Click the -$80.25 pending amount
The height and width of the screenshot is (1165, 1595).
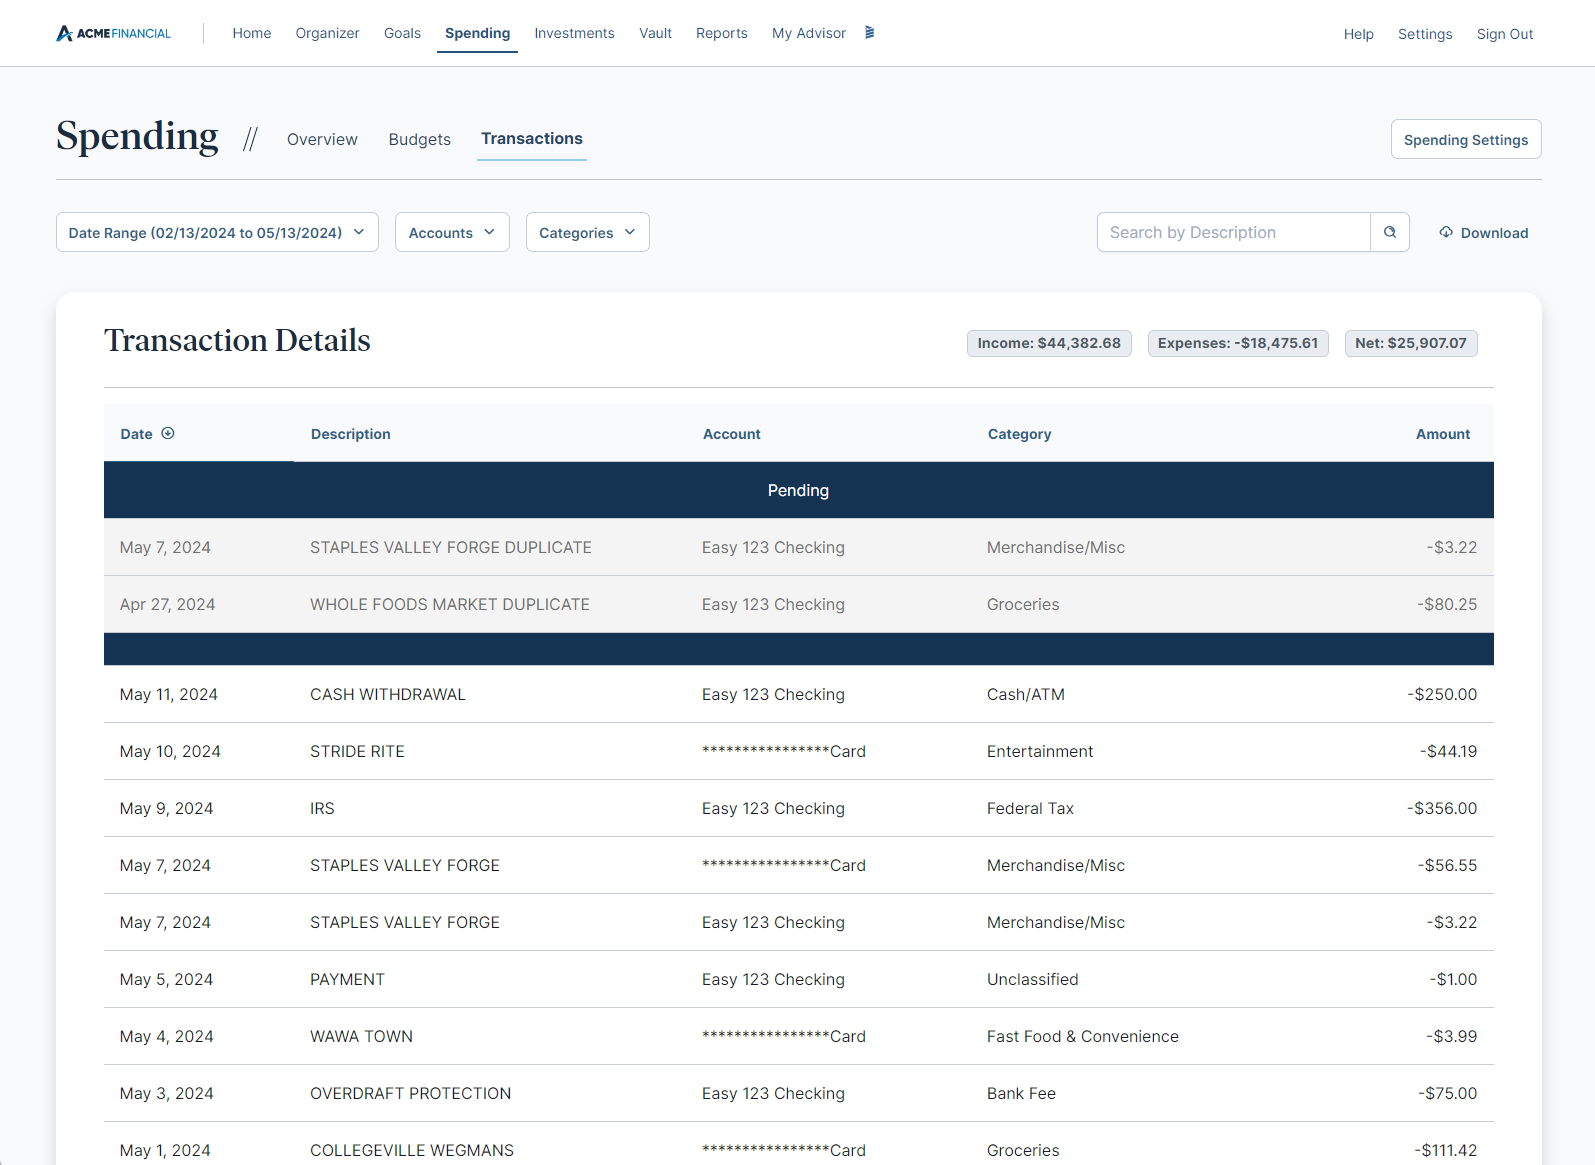coord(1446,604)
